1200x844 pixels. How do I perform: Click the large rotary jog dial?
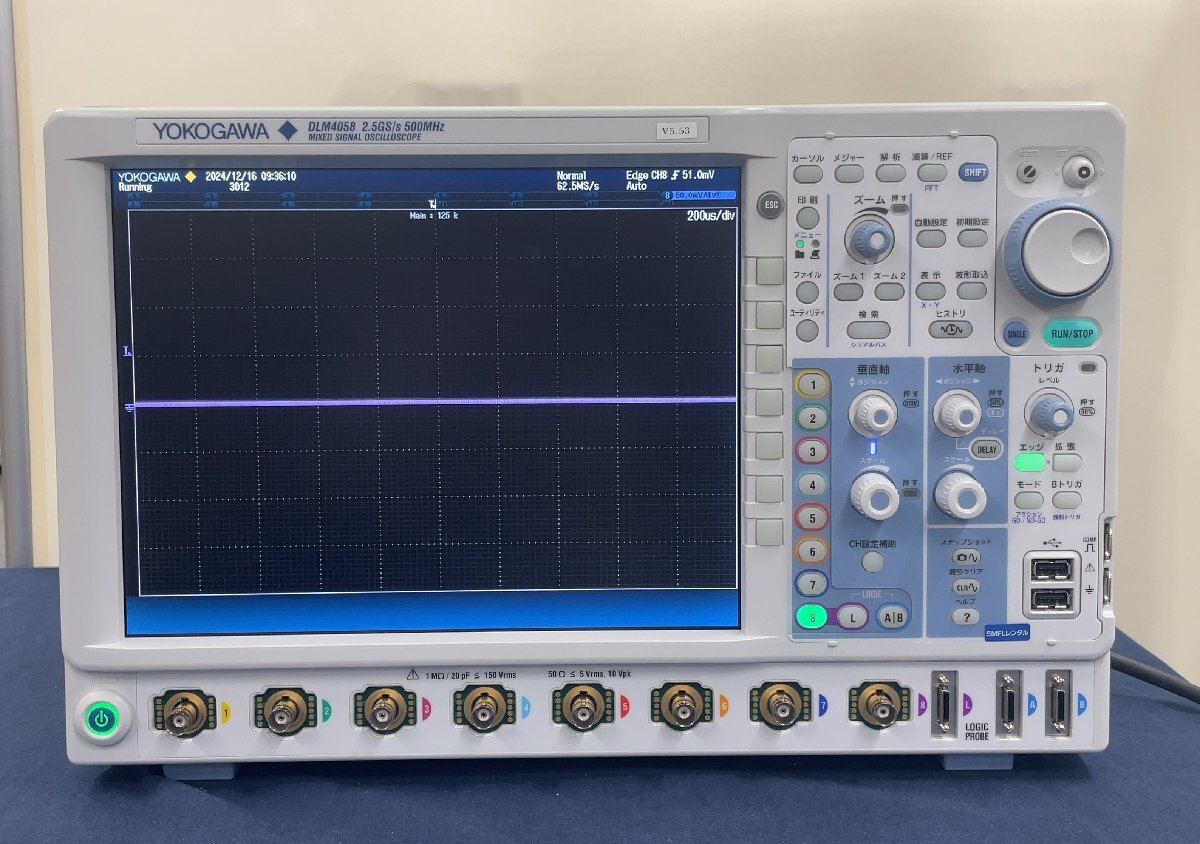(x=1061, y=252)
